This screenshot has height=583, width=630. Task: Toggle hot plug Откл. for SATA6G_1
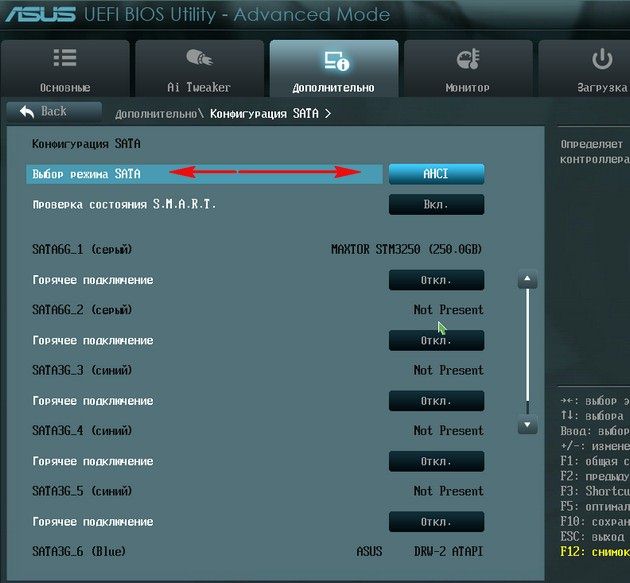(x=436, y=280)
